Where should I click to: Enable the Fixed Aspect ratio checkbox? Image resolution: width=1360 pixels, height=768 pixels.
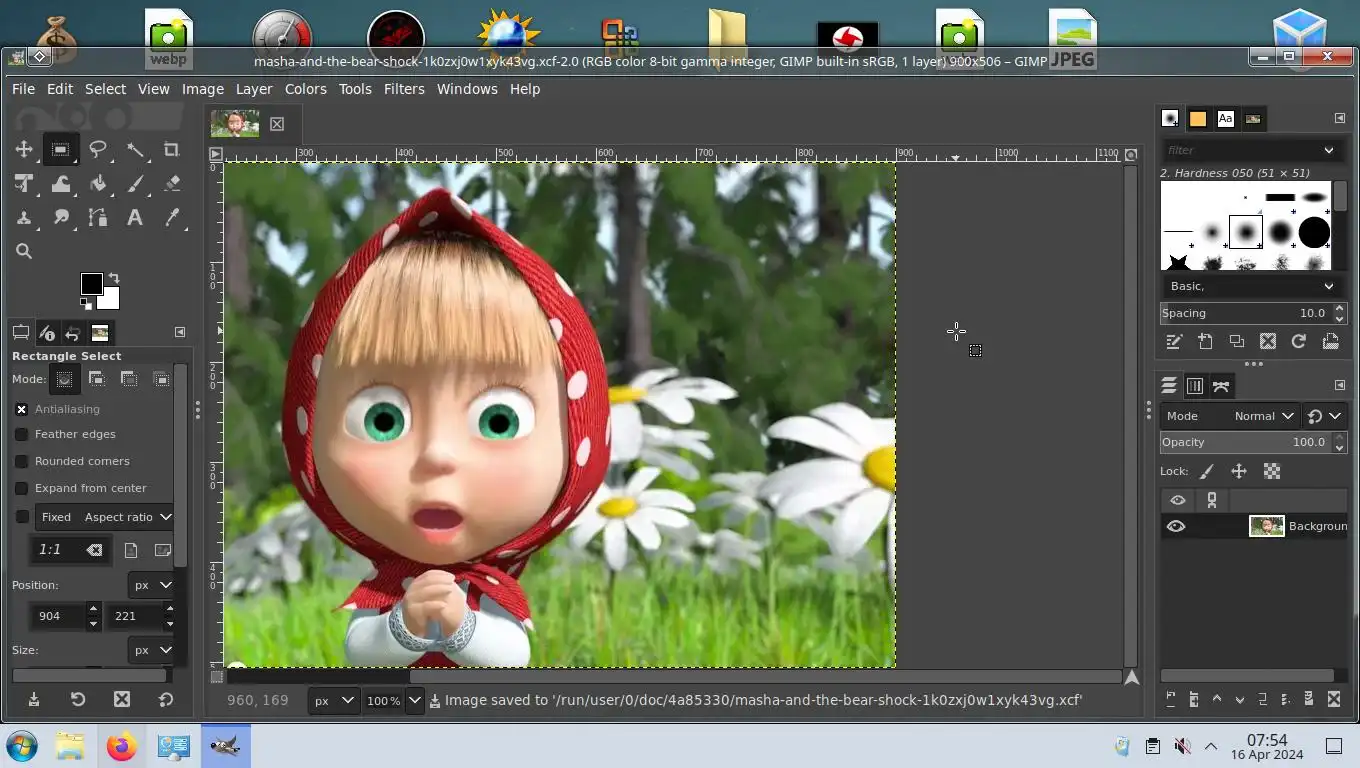tap(22, 517)
